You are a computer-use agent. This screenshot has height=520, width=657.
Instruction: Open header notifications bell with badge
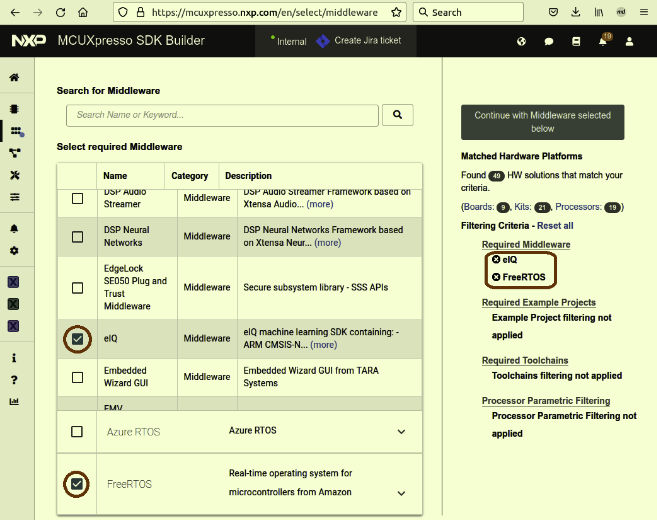point(604,40)
